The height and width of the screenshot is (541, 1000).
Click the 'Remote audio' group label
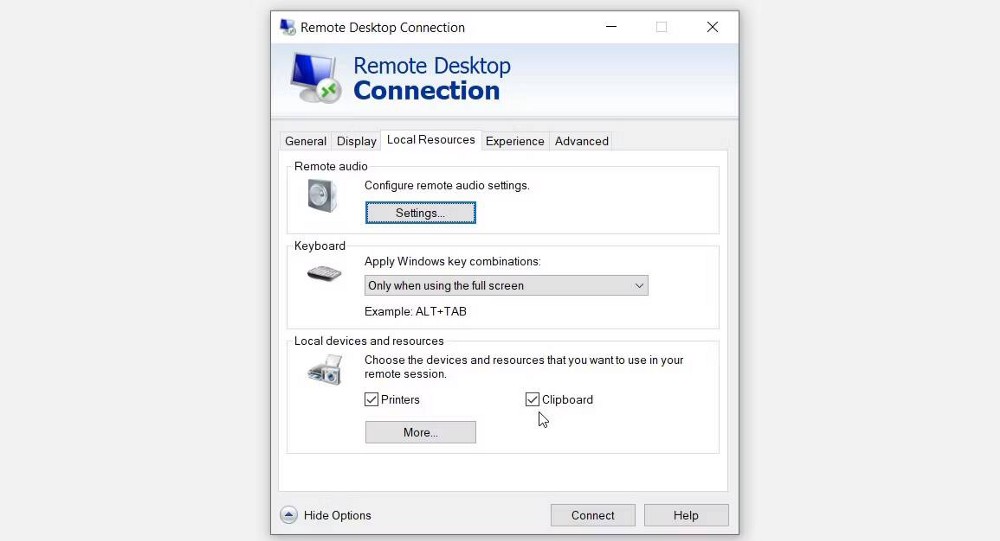330,166
